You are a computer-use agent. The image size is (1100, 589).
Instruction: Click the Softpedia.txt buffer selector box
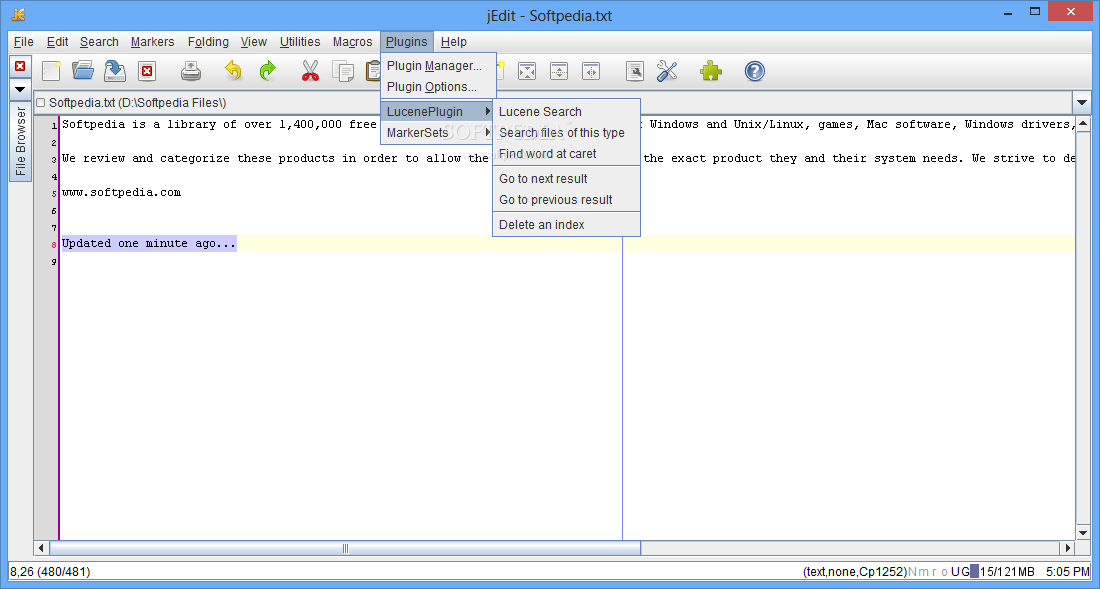(553, 103)
